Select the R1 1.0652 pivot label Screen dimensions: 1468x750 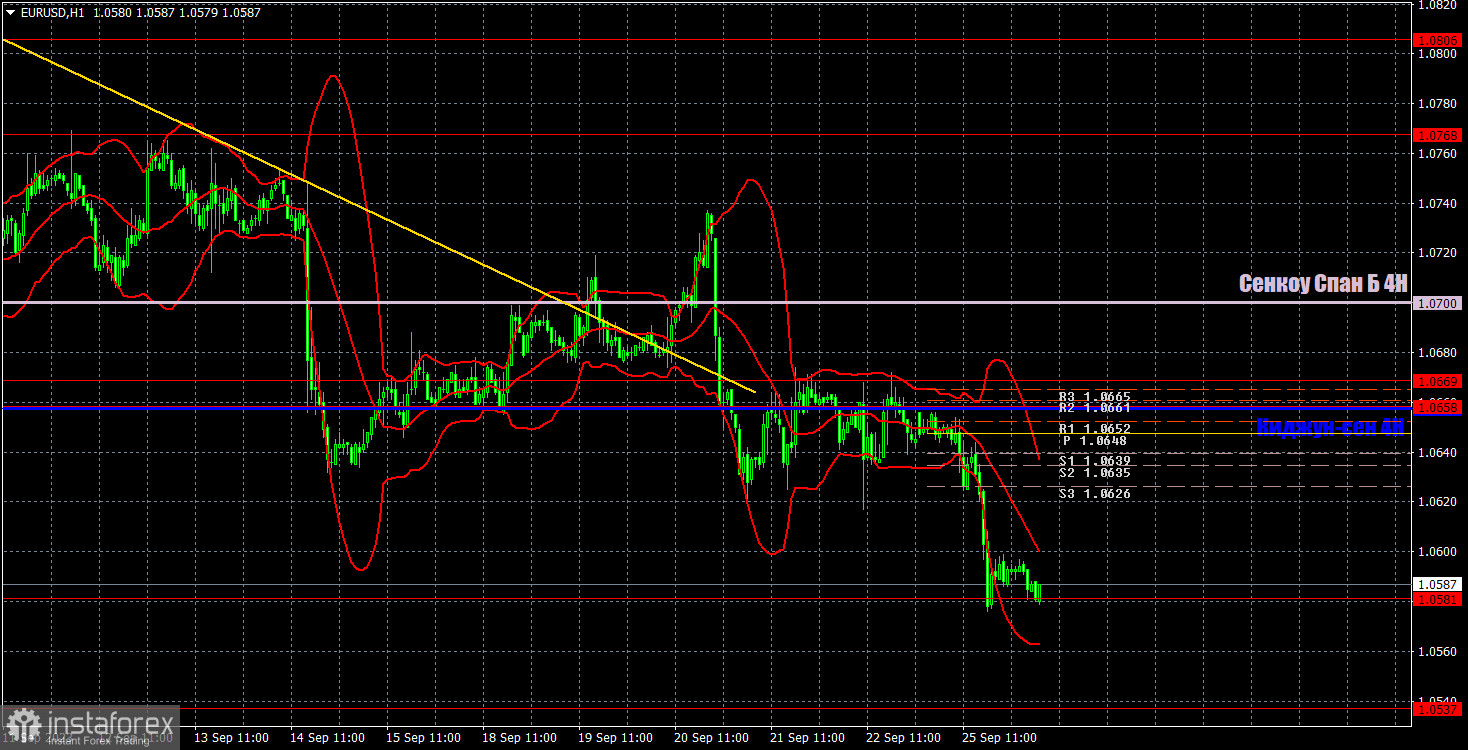[1095, 428]
